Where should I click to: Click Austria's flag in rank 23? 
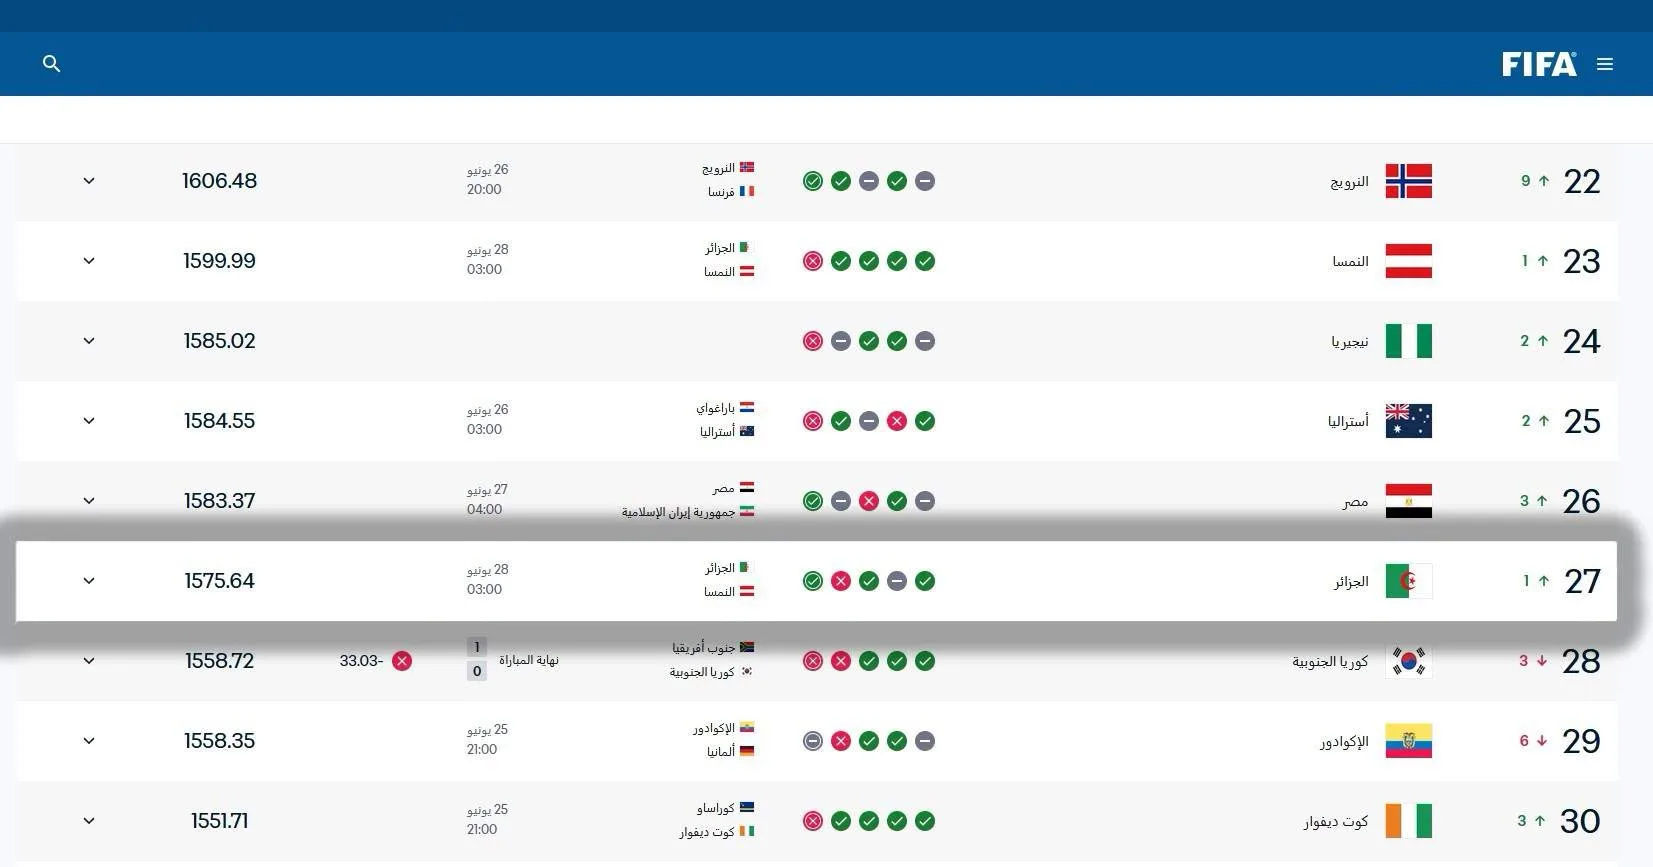pyautogui.click(x=1408, y=261)
